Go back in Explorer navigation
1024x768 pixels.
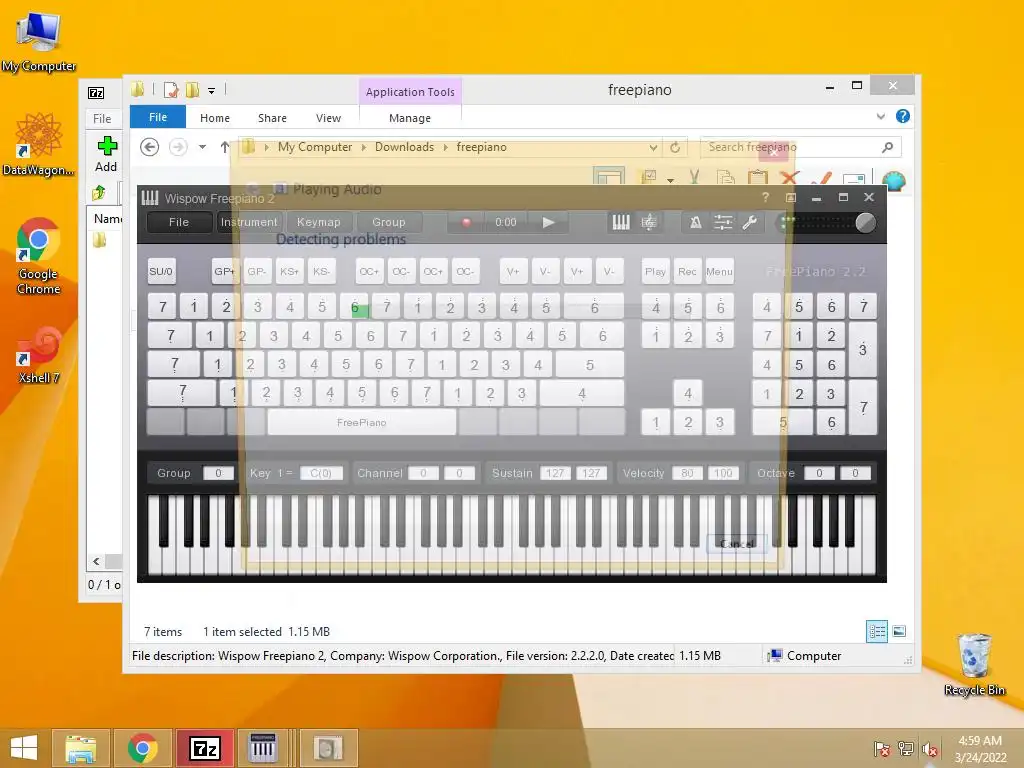point(150,148)
